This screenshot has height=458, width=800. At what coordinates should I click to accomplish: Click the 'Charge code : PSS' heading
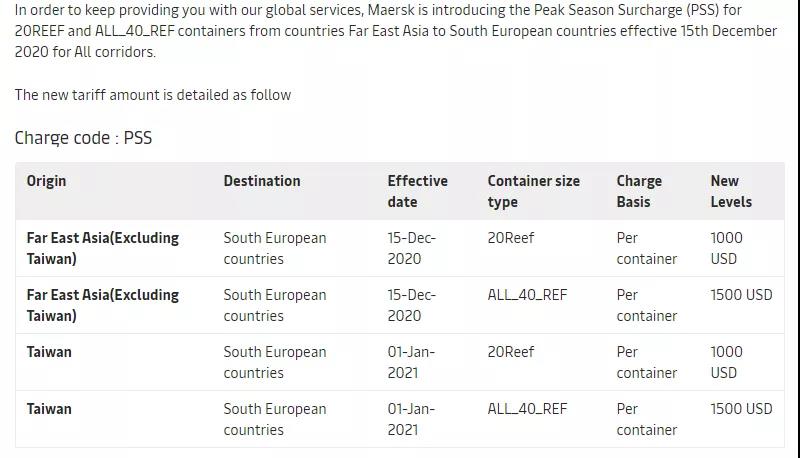[x=83, y=138]
